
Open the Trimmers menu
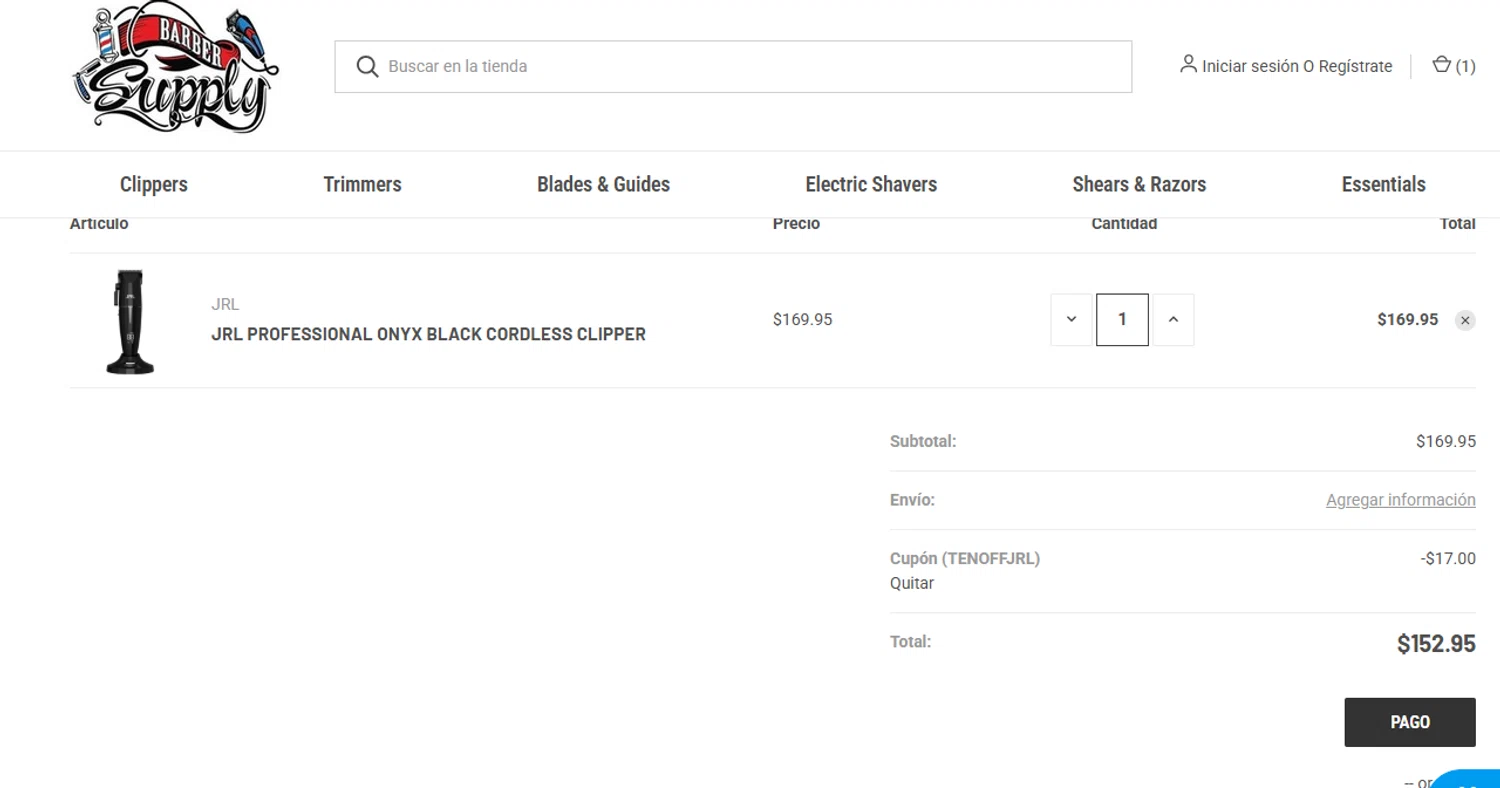(x=362, y=184)
